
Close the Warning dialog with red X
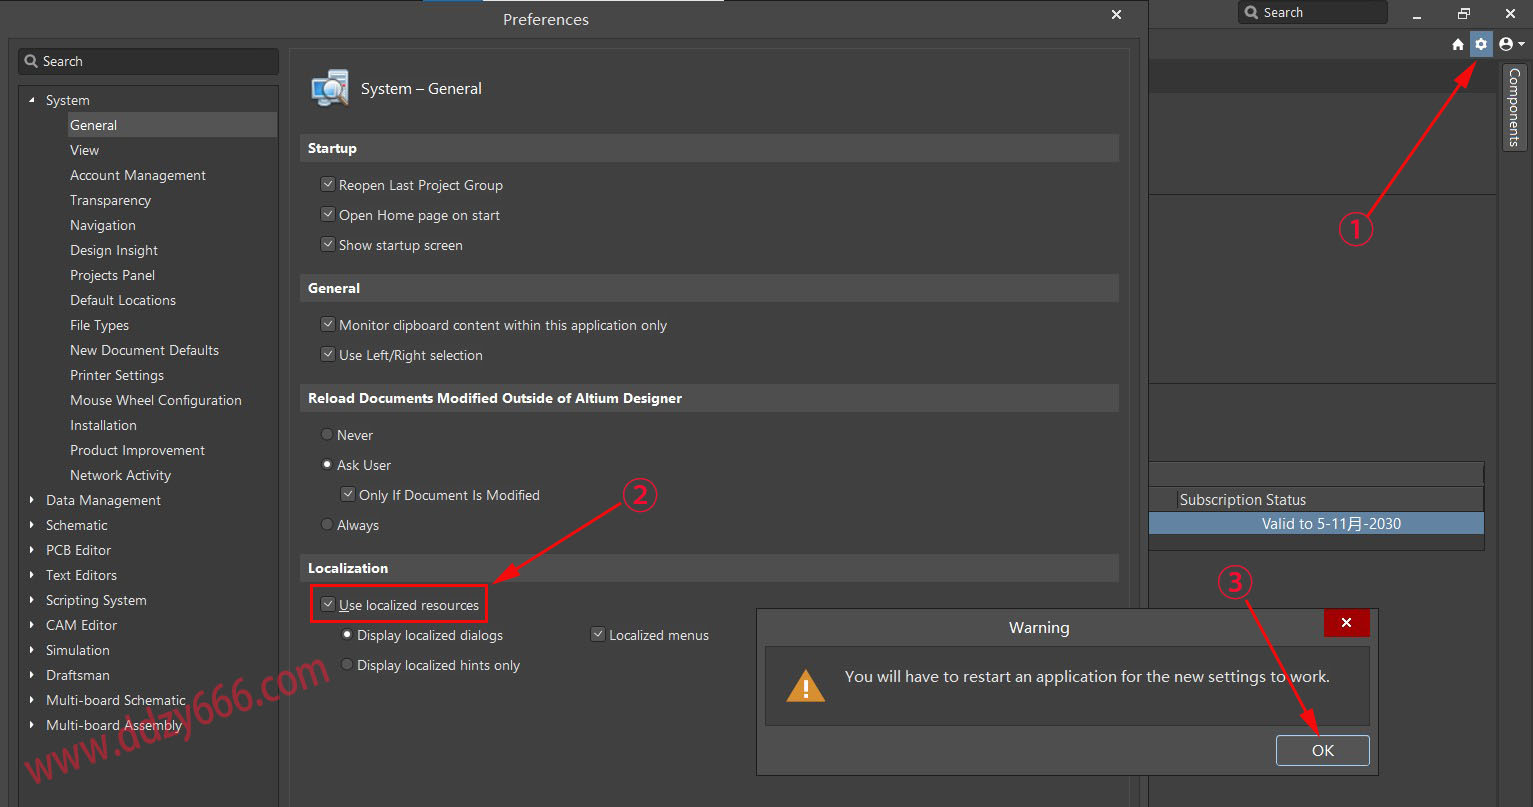[1346, 623]
